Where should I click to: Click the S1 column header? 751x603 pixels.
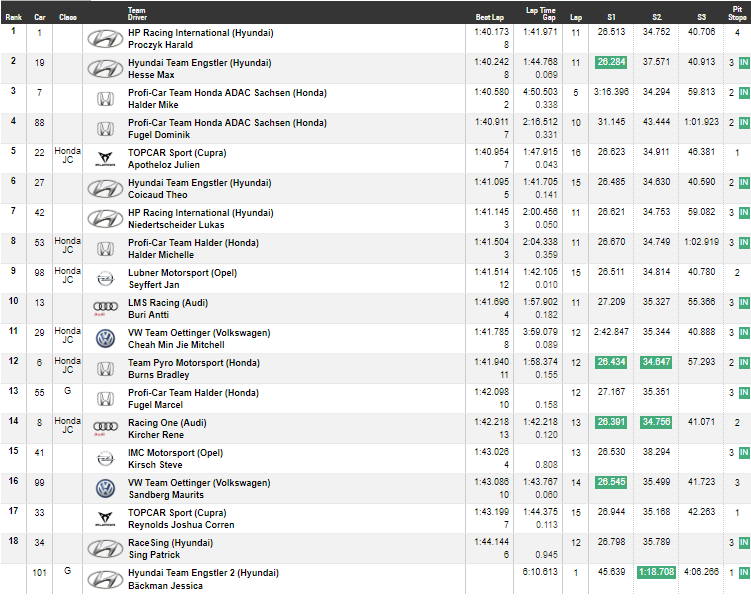pos(611,17)
